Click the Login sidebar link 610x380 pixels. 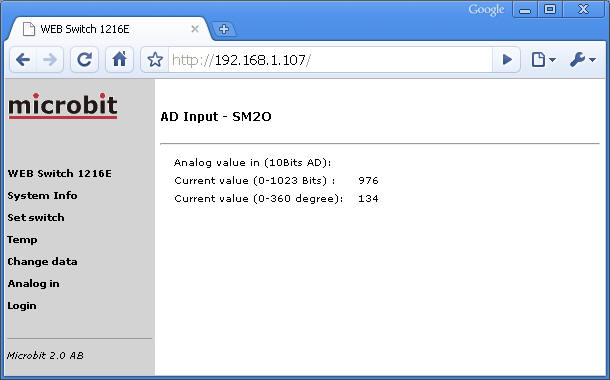point(22,306)
